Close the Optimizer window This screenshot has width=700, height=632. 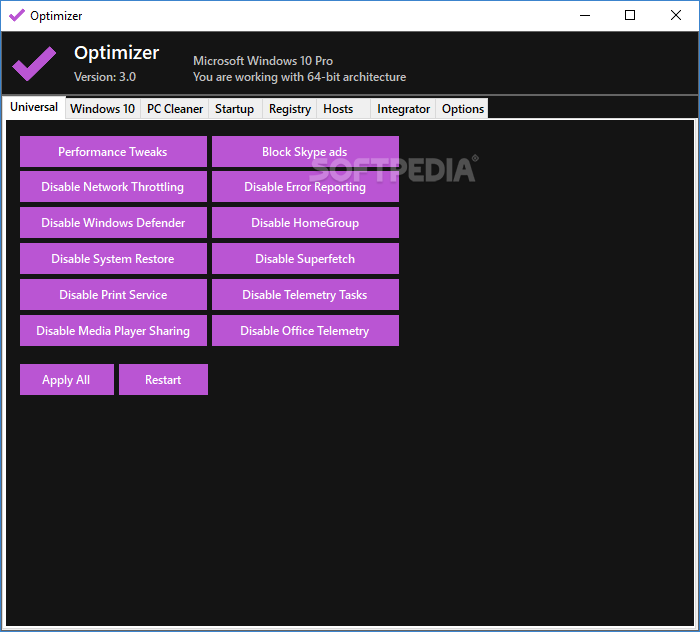coord(675,16)
